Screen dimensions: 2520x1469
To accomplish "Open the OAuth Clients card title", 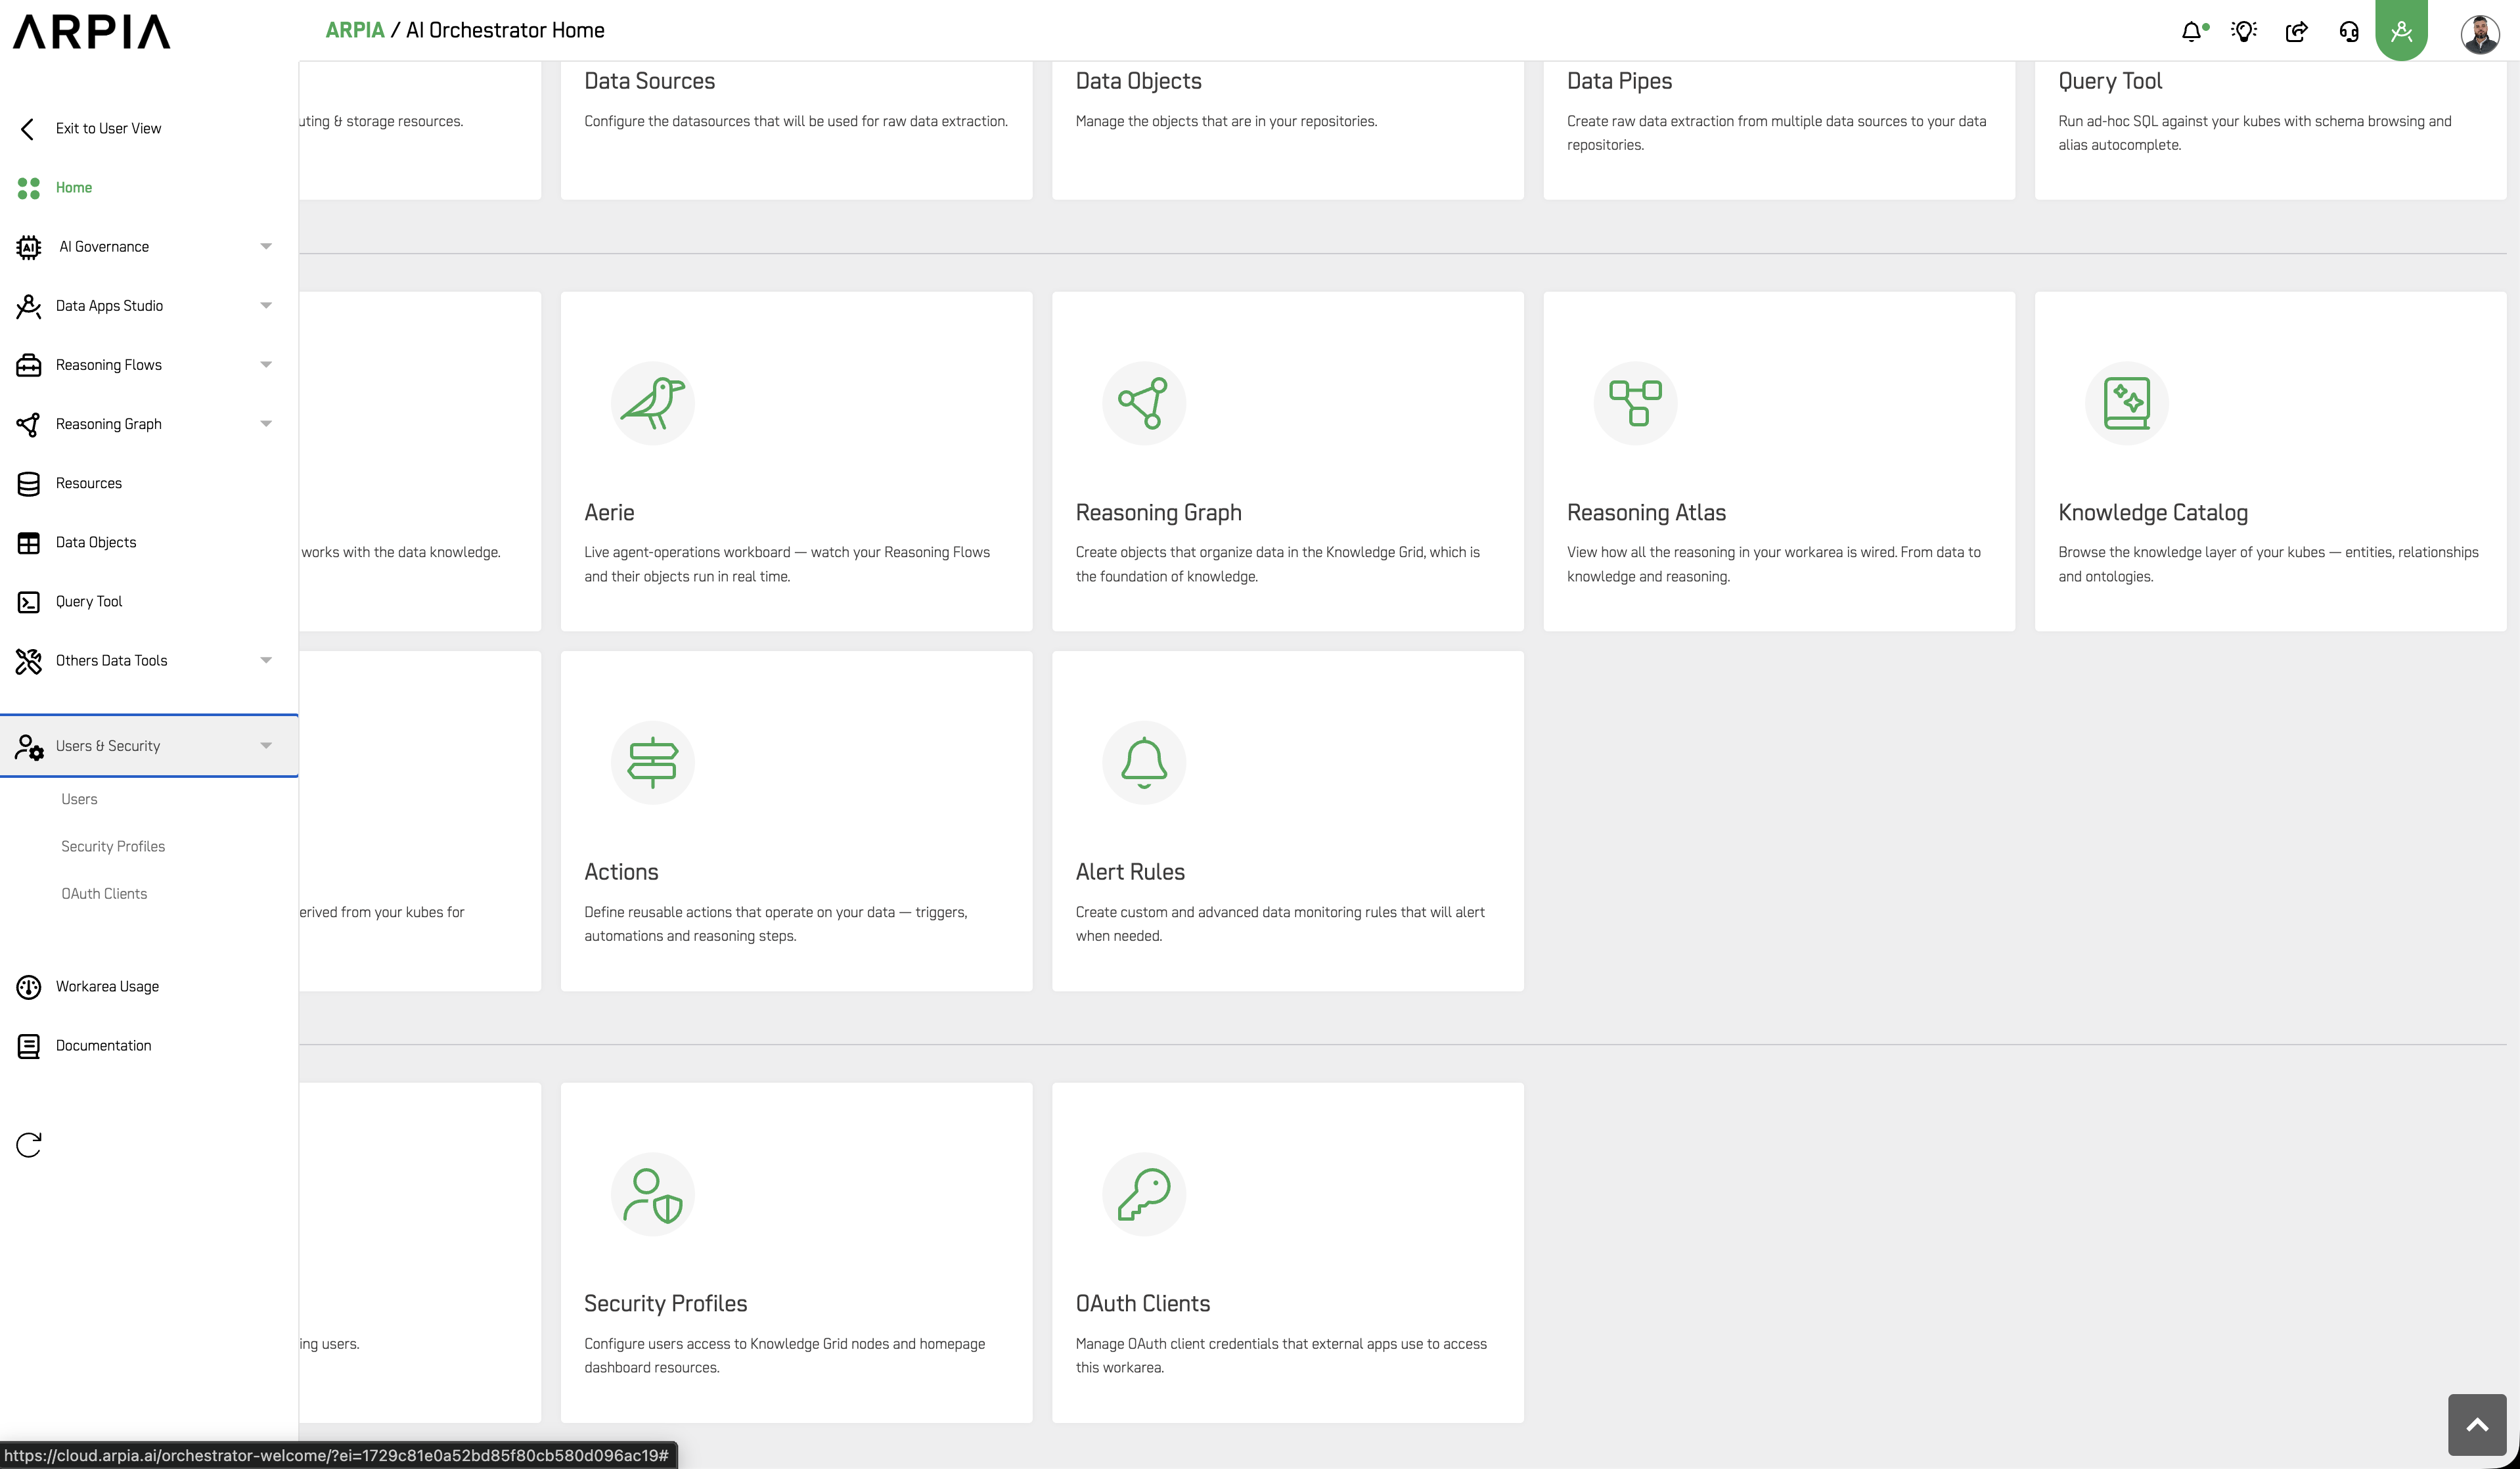I will pos(1142,1304).
